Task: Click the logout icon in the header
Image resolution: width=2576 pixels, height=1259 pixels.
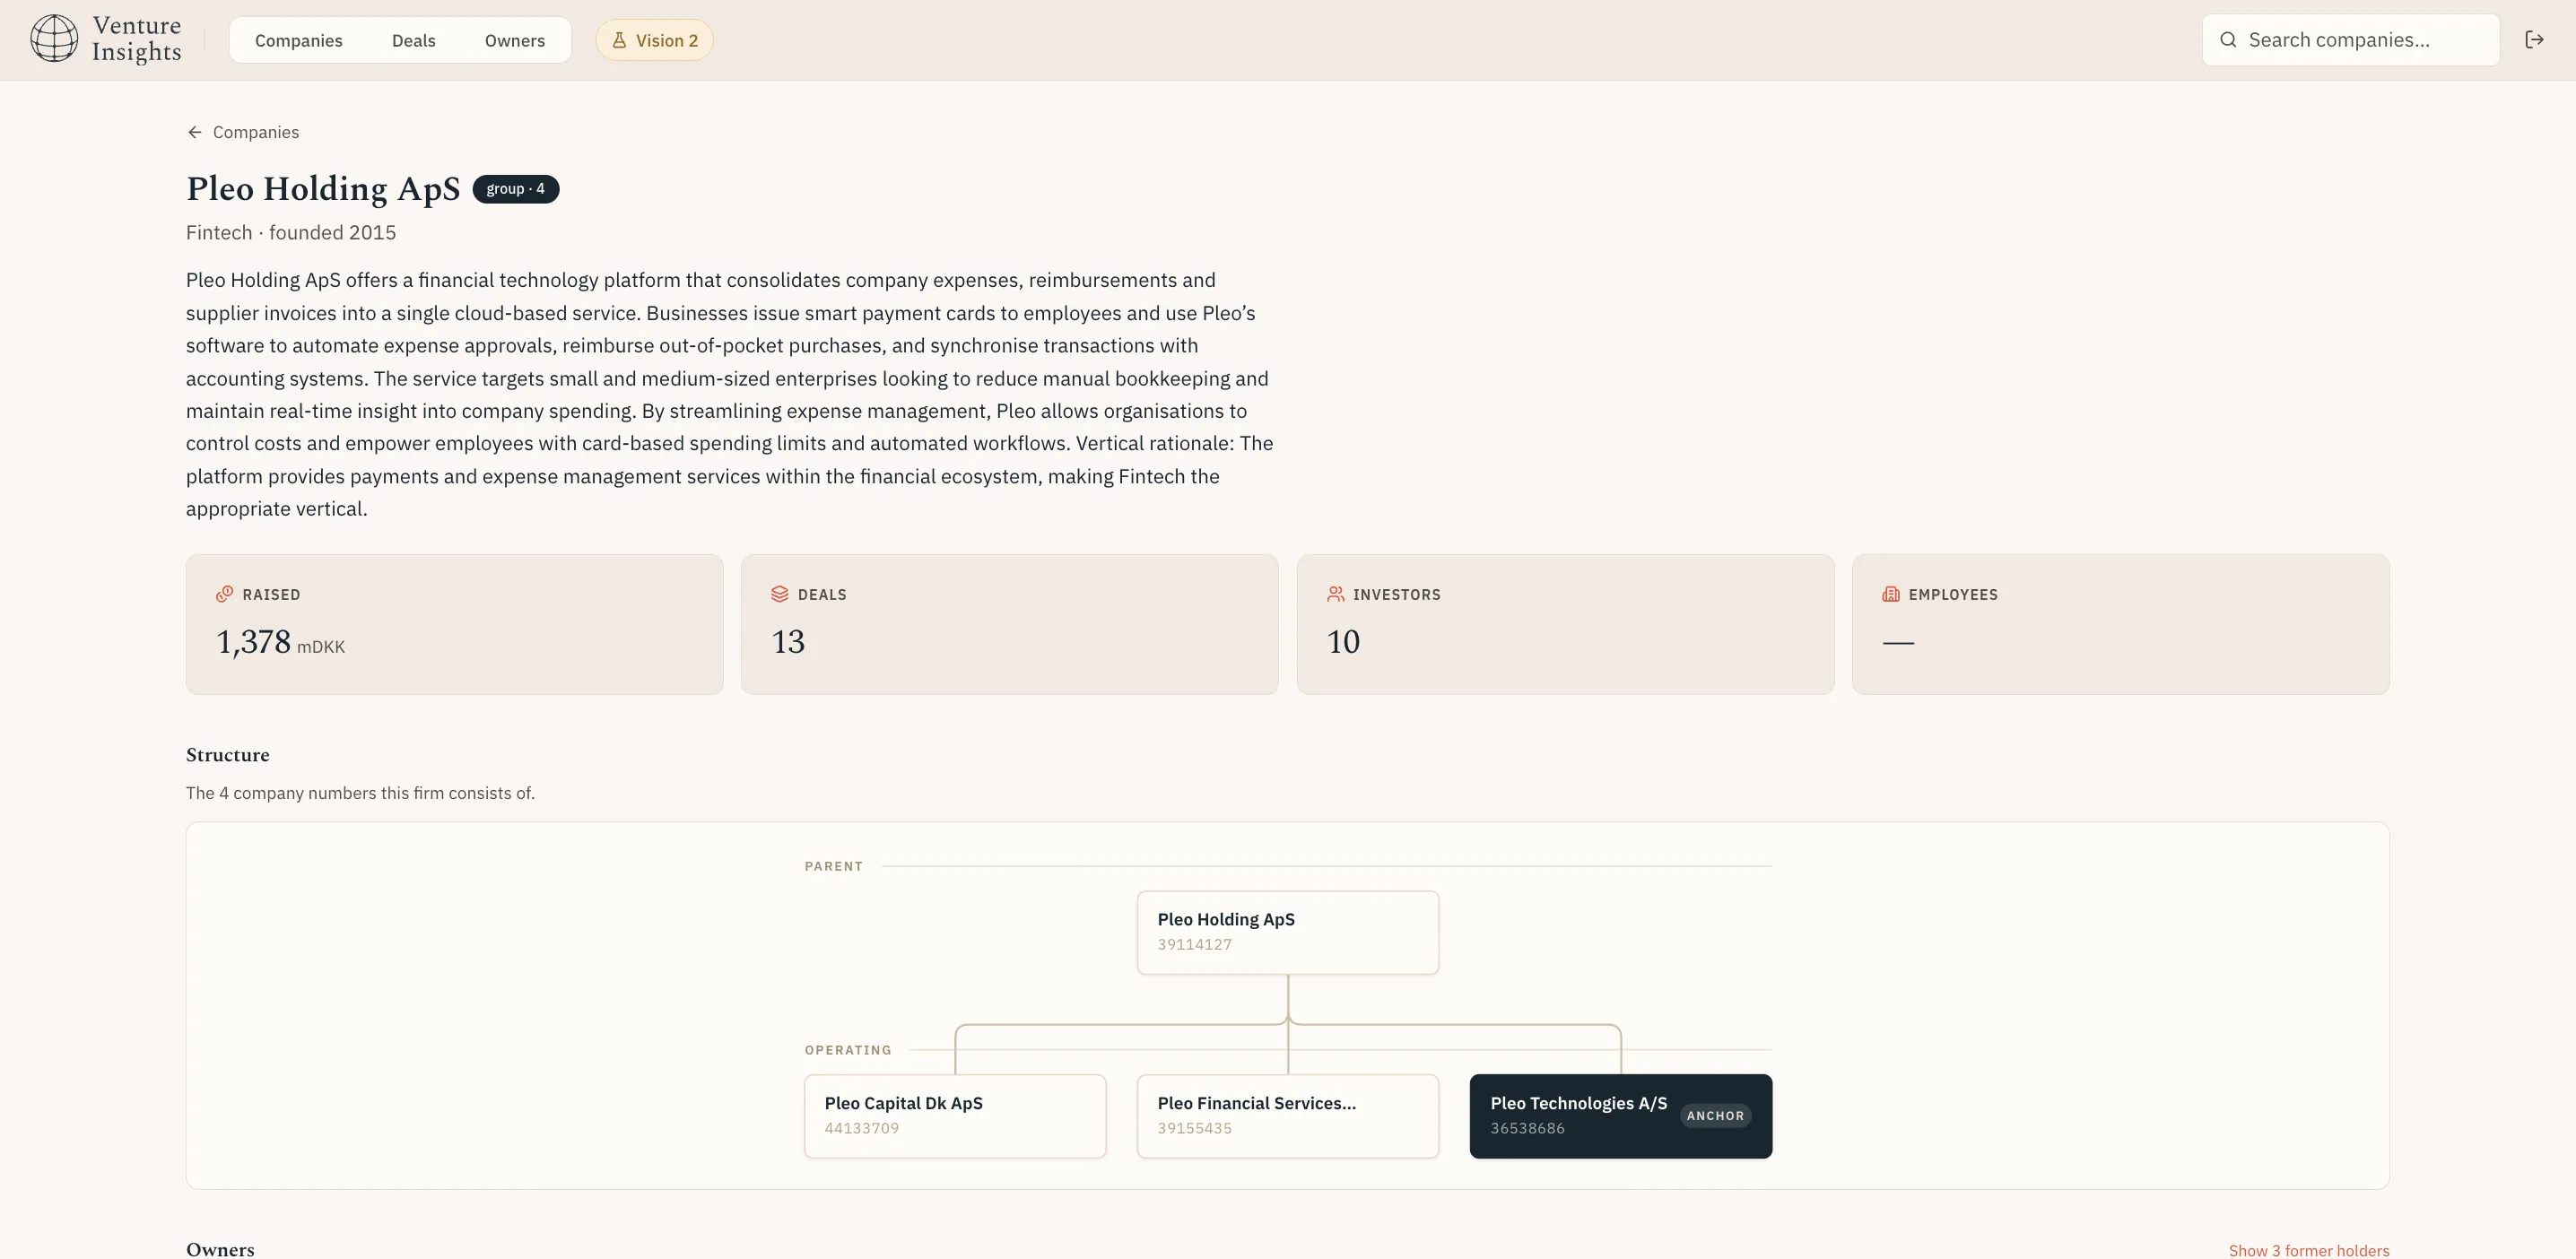Action: click(2534, 40)
